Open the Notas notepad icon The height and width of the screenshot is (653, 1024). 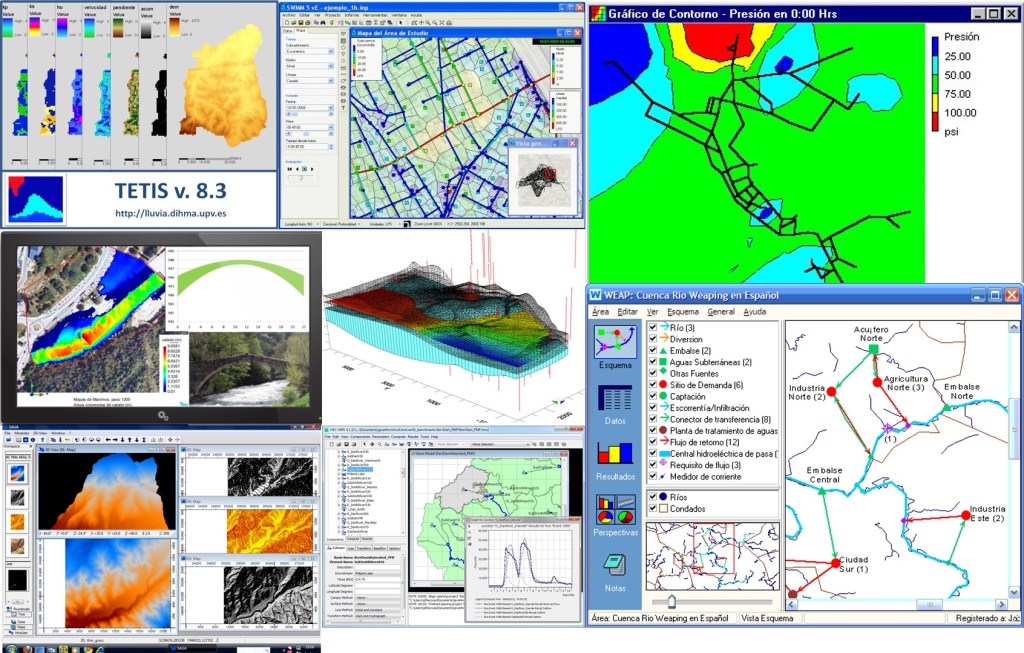pyautogui.click(x=614, y=566)
